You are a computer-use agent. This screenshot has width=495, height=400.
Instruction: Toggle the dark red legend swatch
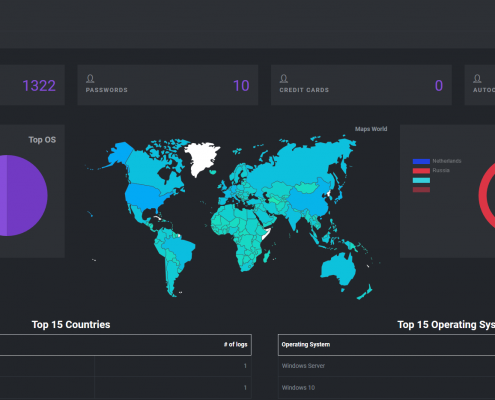(421, 190)
